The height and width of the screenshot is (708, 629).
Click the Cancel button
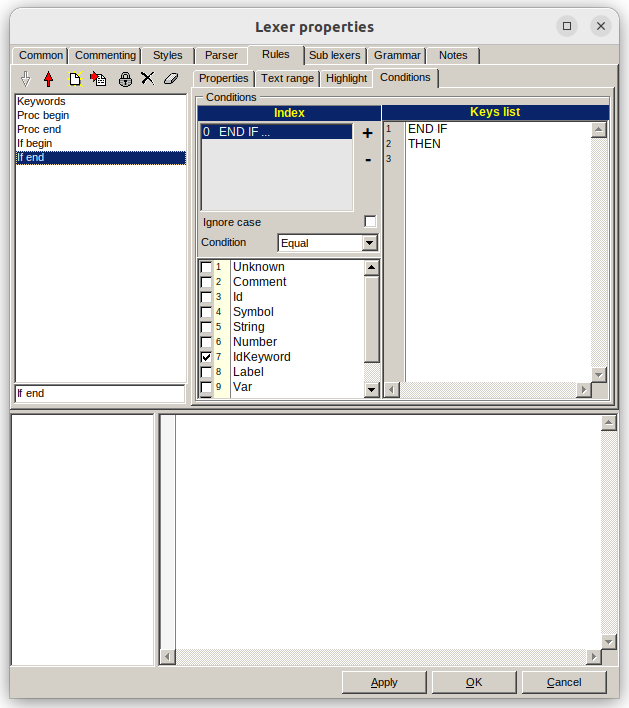click(564, 682)
